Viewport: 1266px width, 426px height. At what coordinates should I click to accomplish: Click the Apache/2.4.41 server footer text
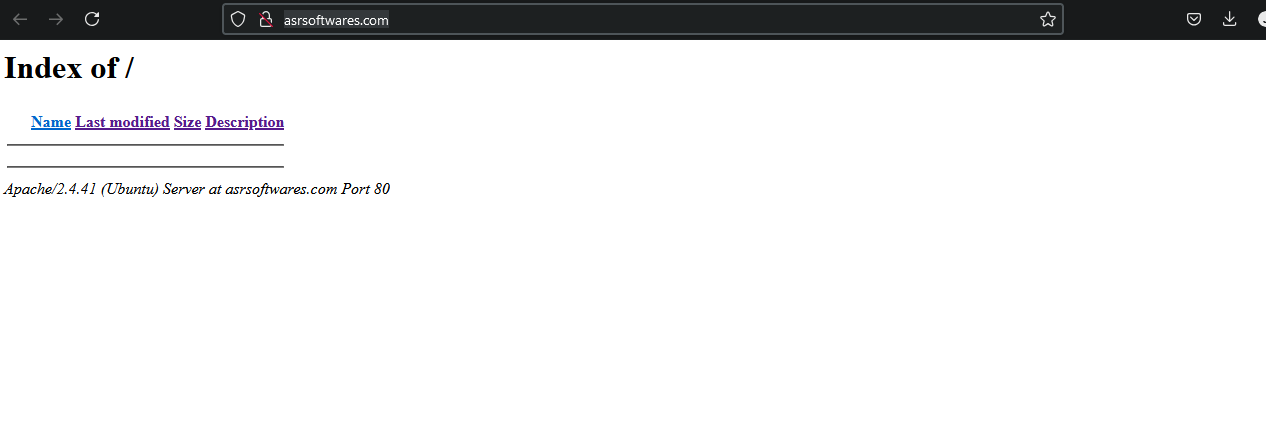coord(197,189)
